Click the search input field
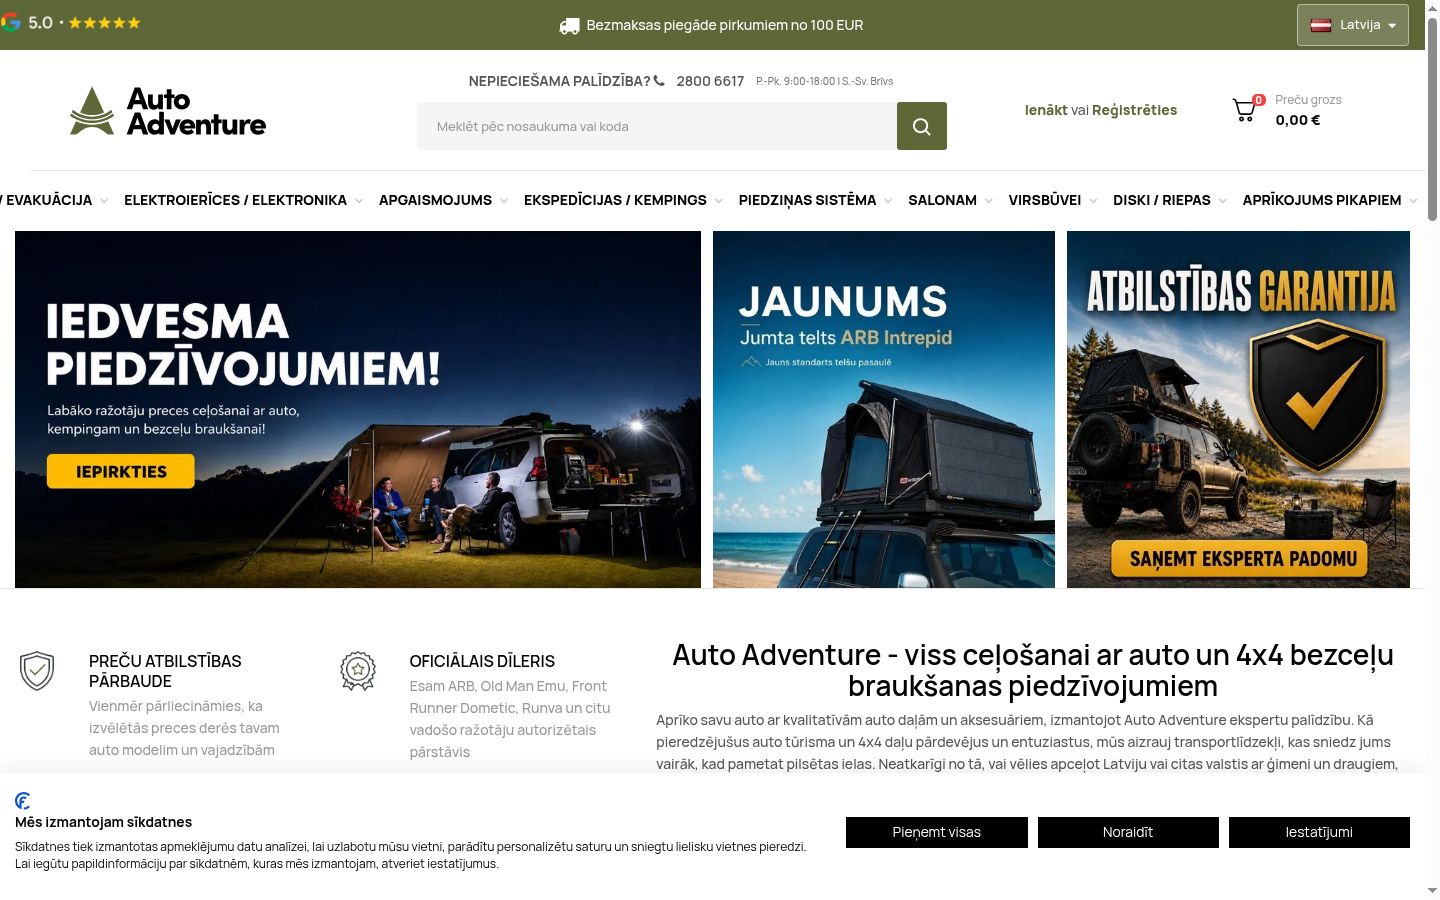The height and width of the screenshot is (900, 1440). point(657,126)
